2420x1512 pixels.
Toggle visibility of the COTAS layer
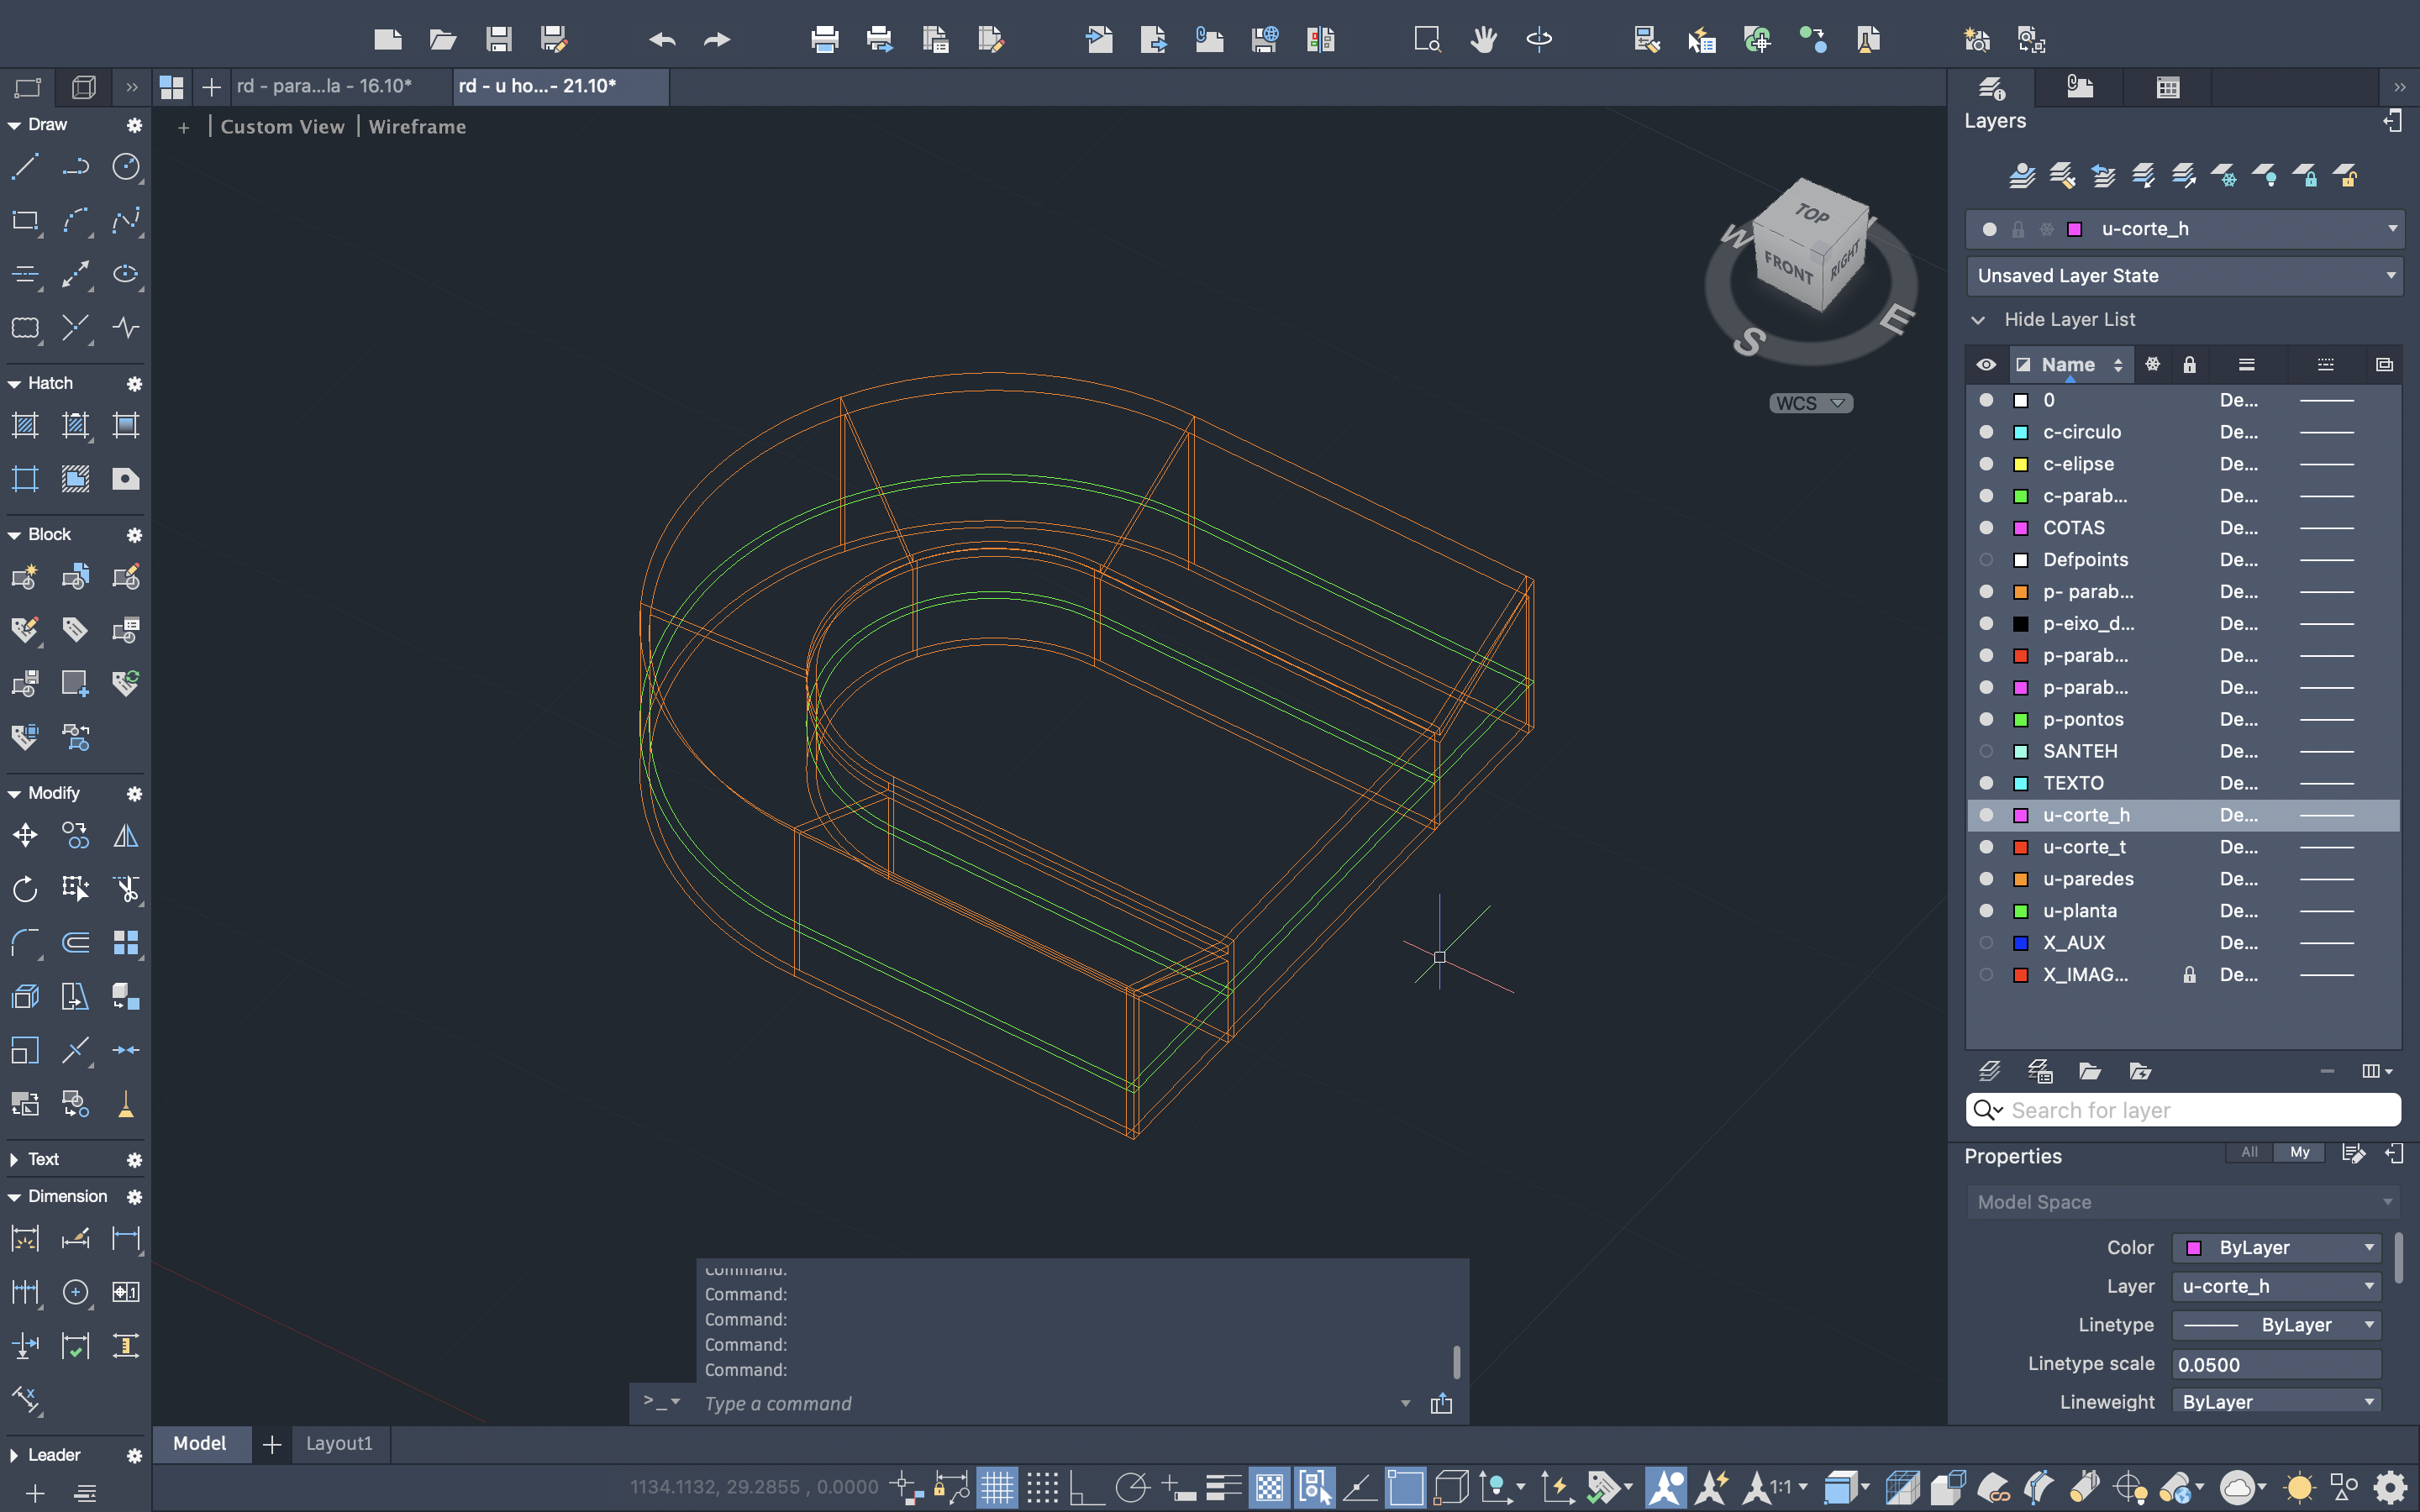tap(1986, 528)
